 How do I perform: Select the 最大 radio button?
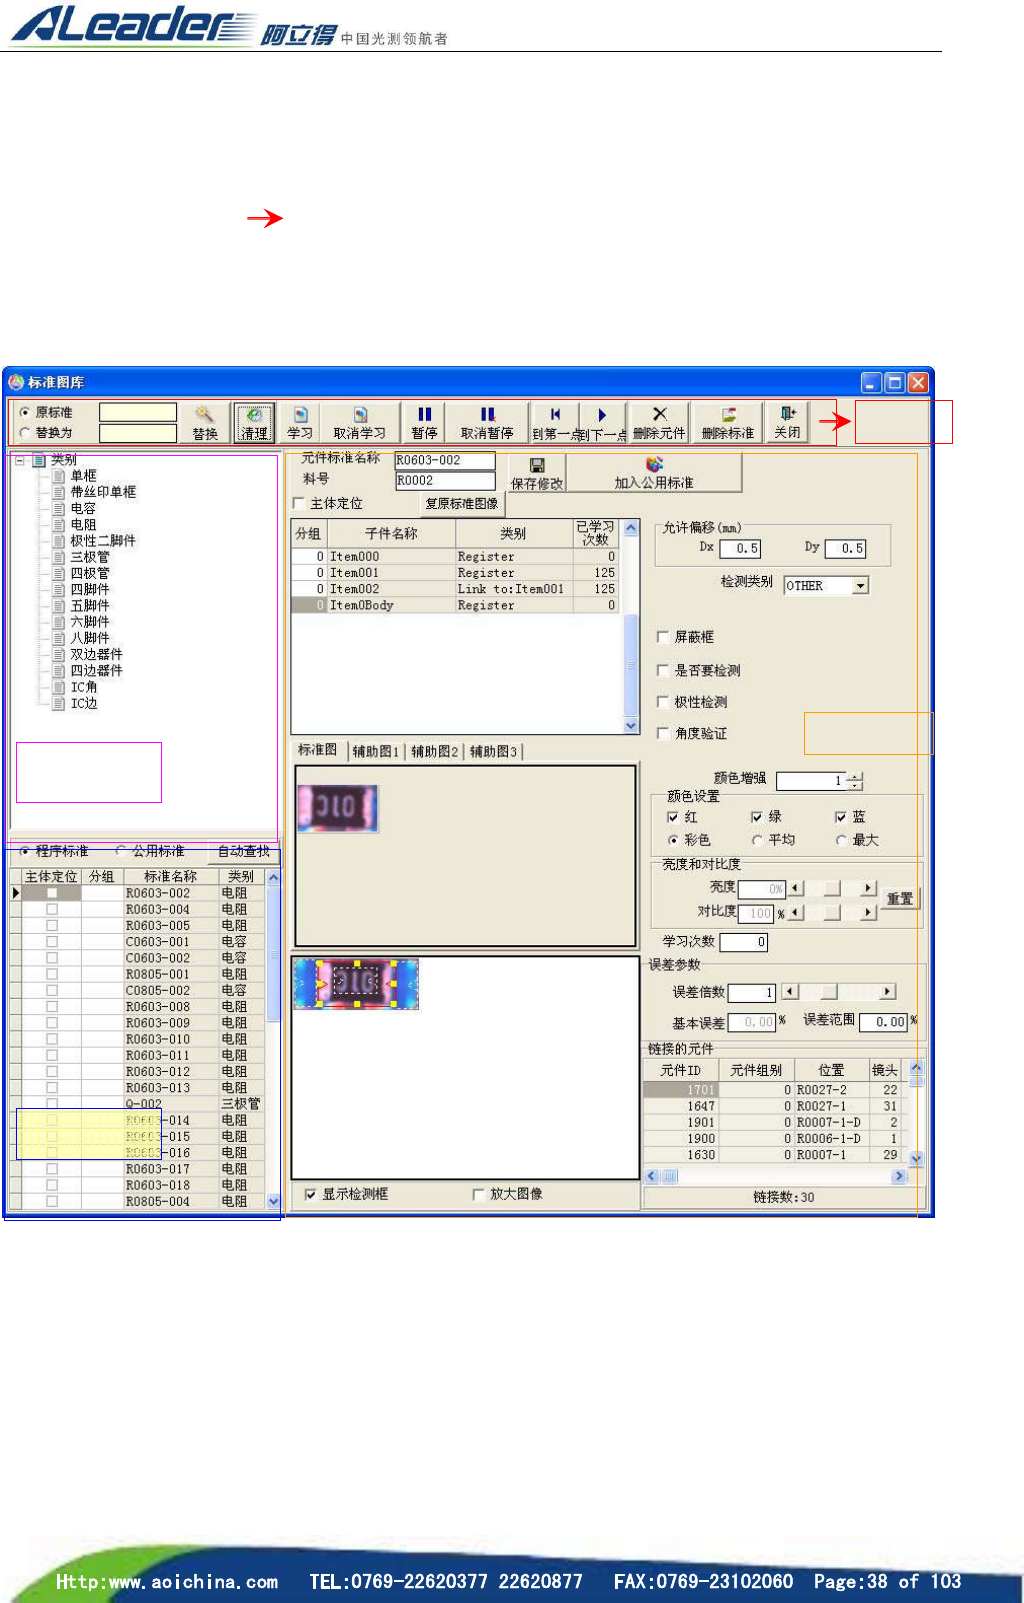(x=841, y=840)
